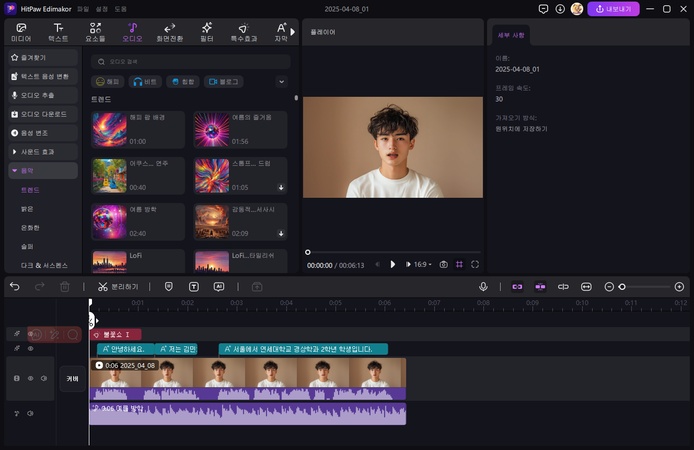This screenshot has height=450, width=694.
Task: Click the timeline zoom slider handle
Action: click(x=622, y=287)
